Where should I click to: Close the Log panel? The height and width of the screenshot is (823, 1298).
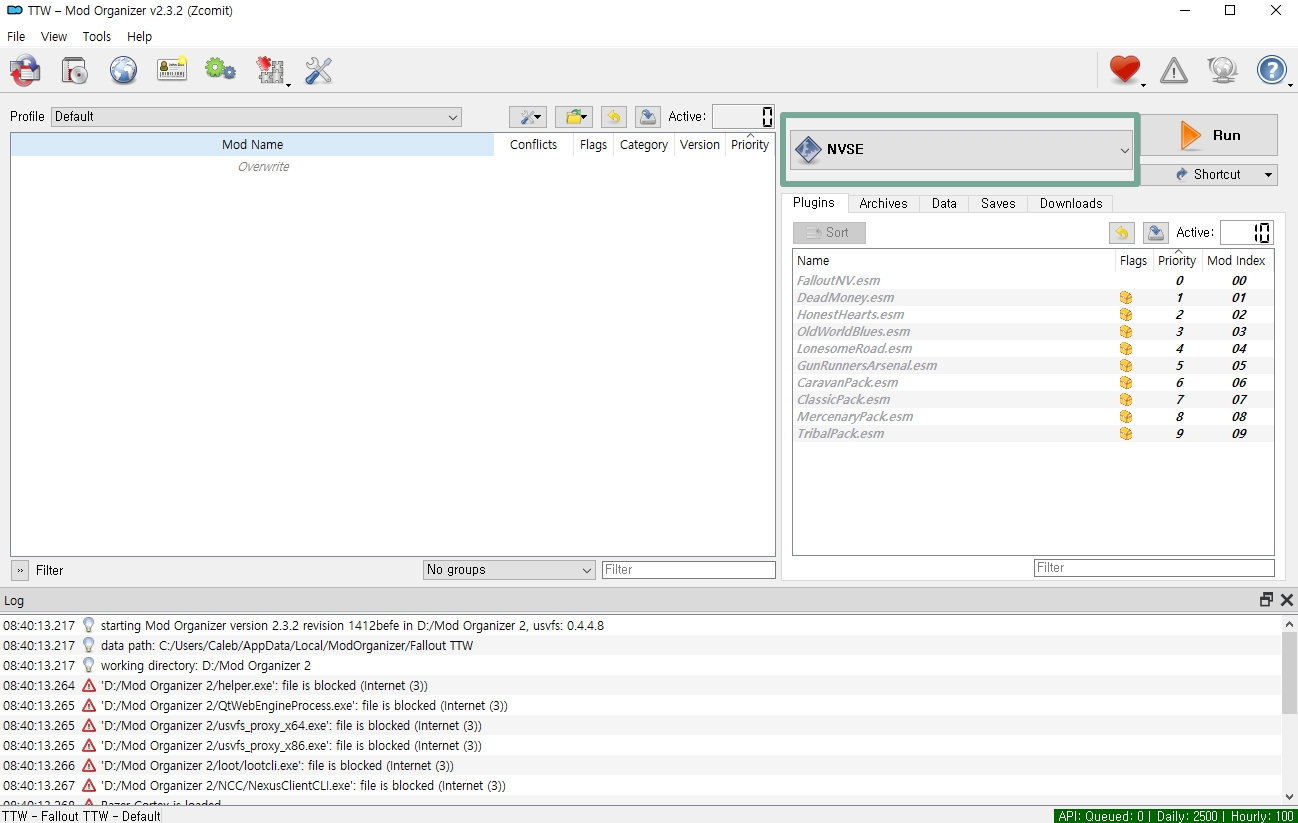click(x=1287, y=600)
